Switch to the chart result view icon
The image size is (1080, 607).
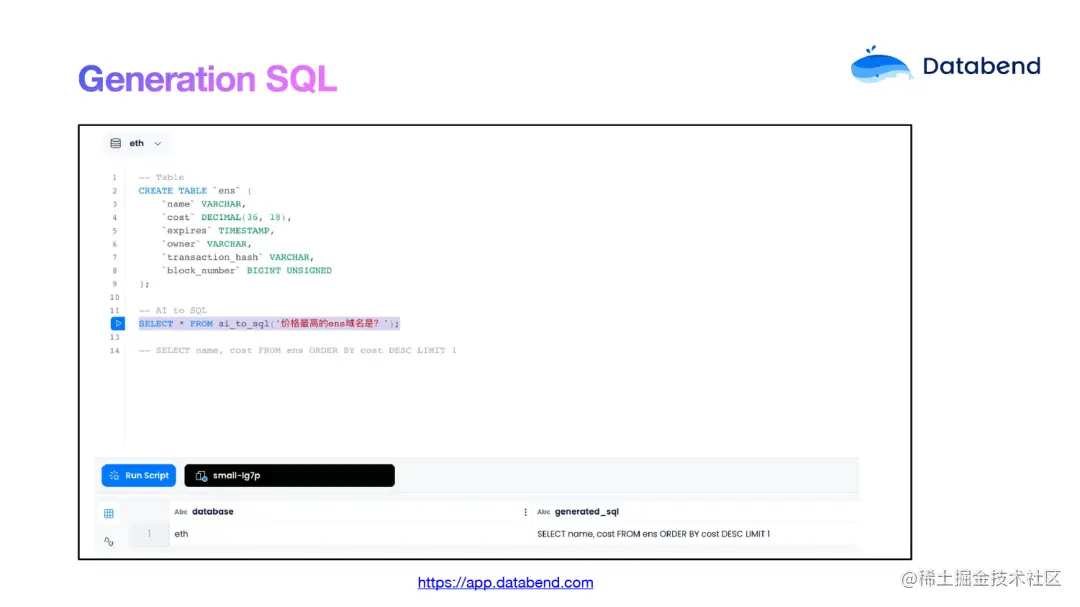(109, 542)
